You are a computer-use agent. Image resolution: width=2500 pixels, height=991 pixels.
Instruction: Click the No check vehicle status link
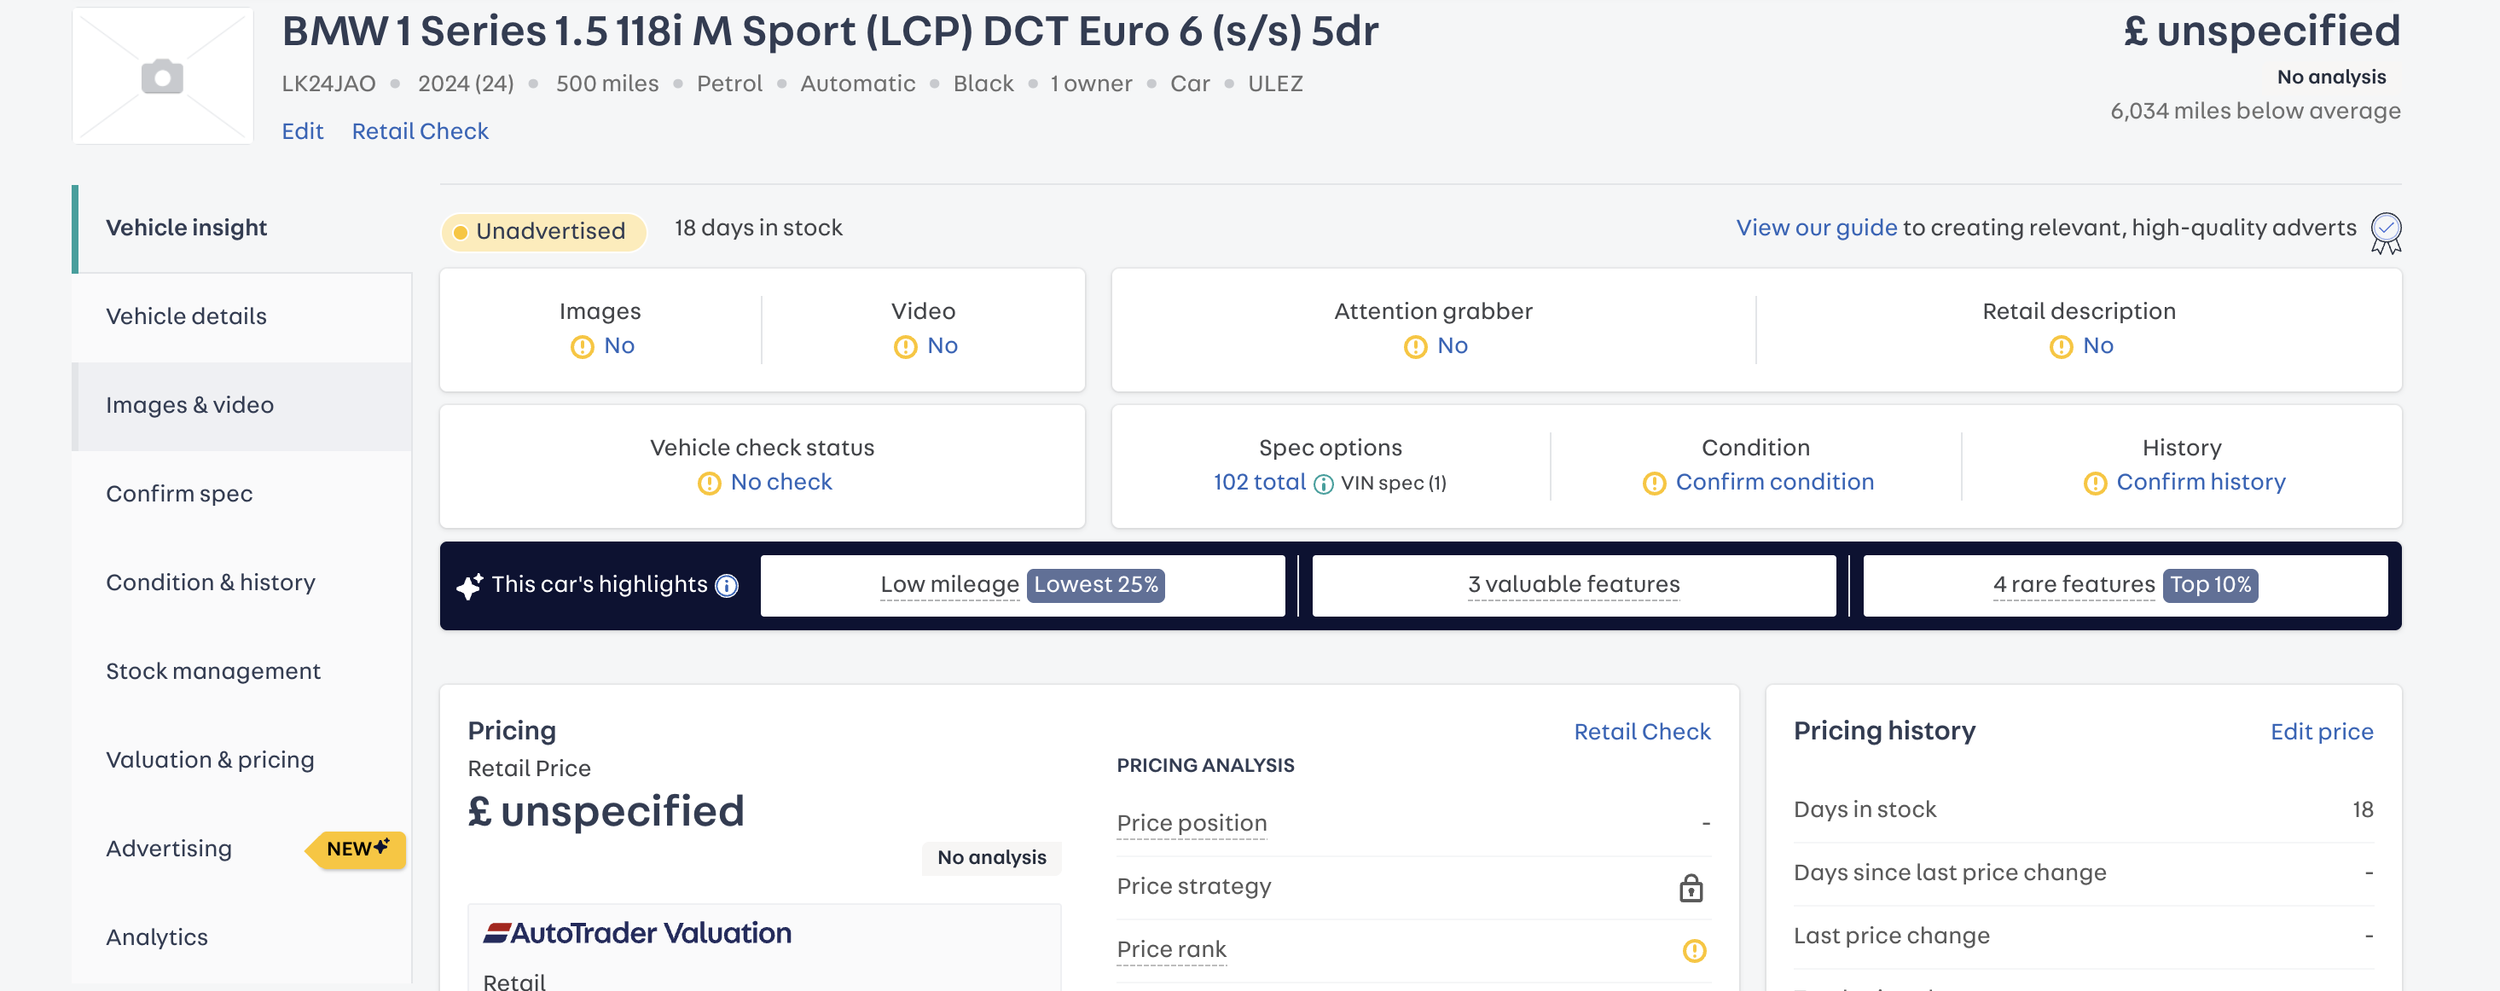pyautogui.click(x=781, y=483)
